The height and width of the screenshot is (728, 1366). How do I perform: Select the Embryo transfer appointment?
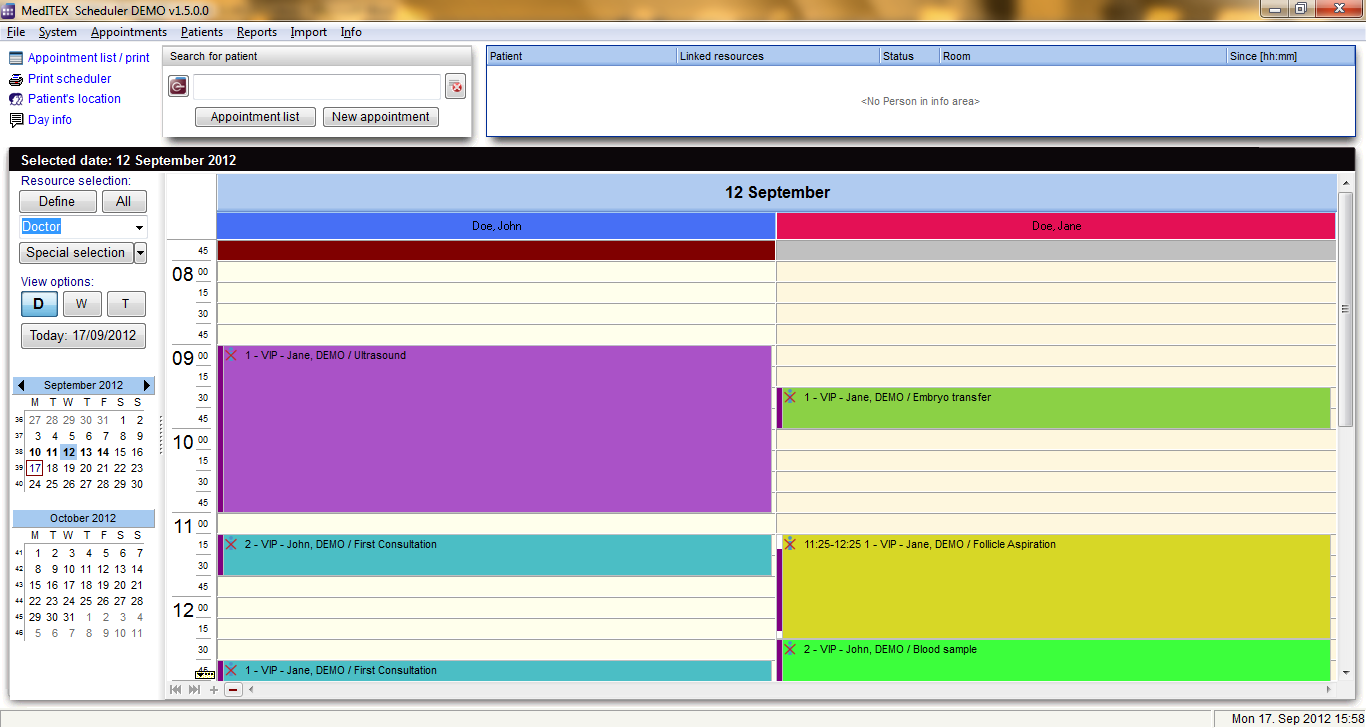coord(1054,408)
